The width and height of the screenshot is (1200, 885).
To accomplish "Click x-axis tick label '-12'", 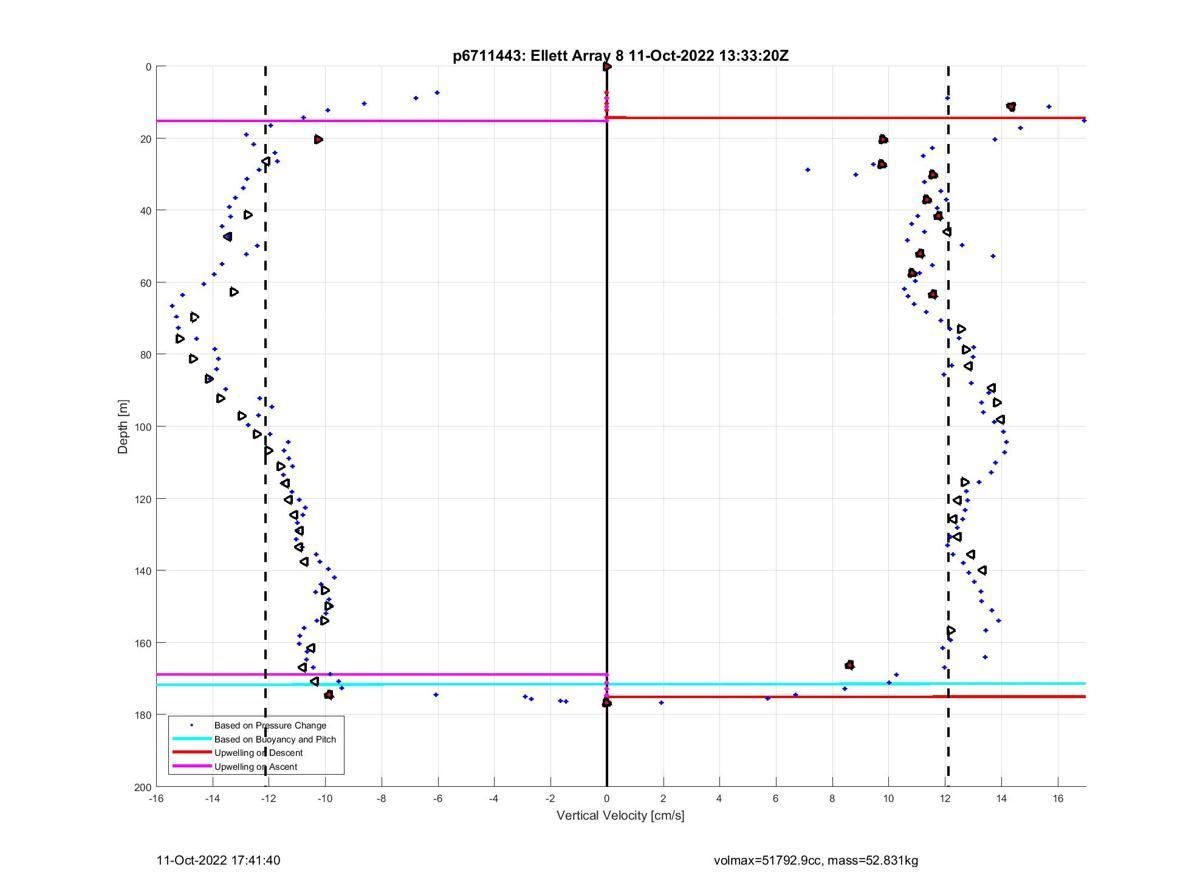I will coord(269,798).
